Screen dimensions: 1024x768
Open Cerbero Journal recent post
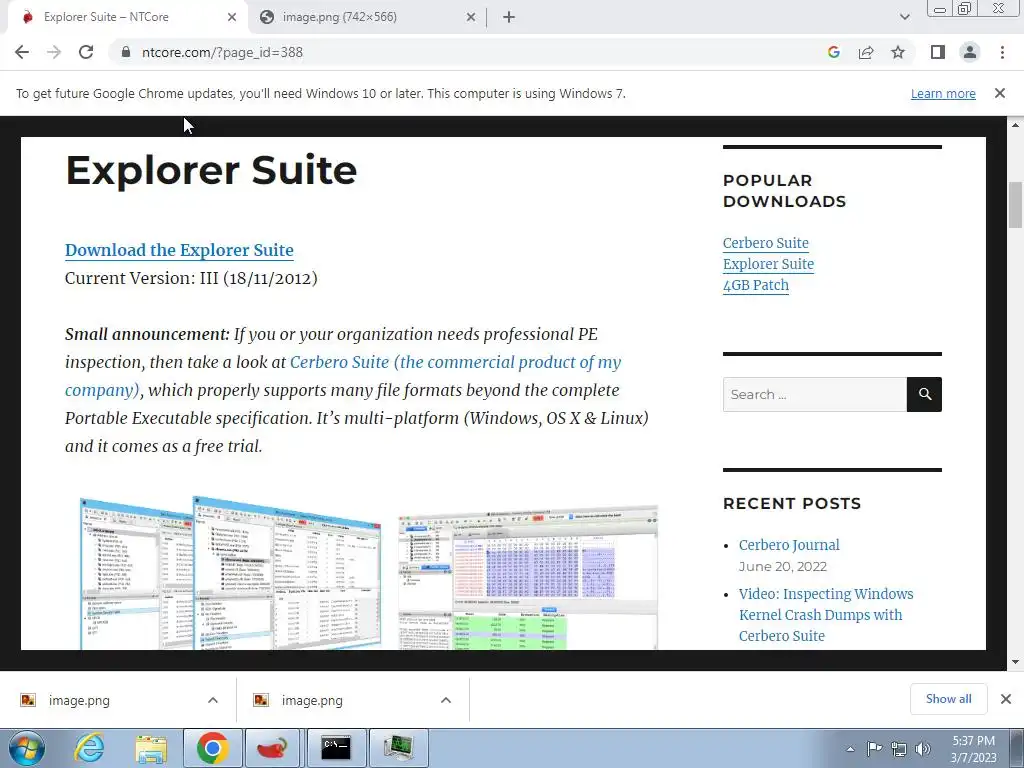pos(789,545)
